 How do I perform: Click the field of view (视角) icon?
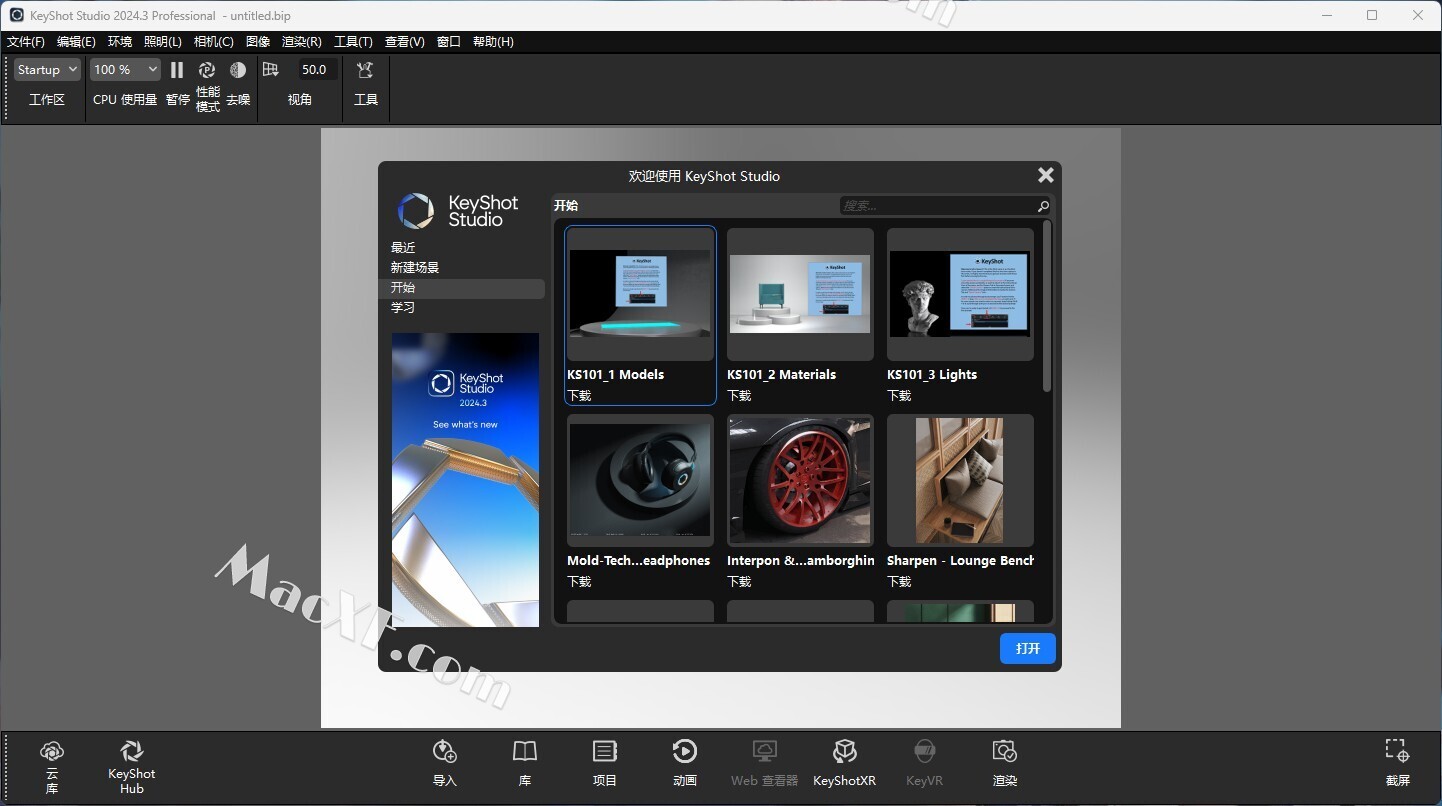click(270, 70)
